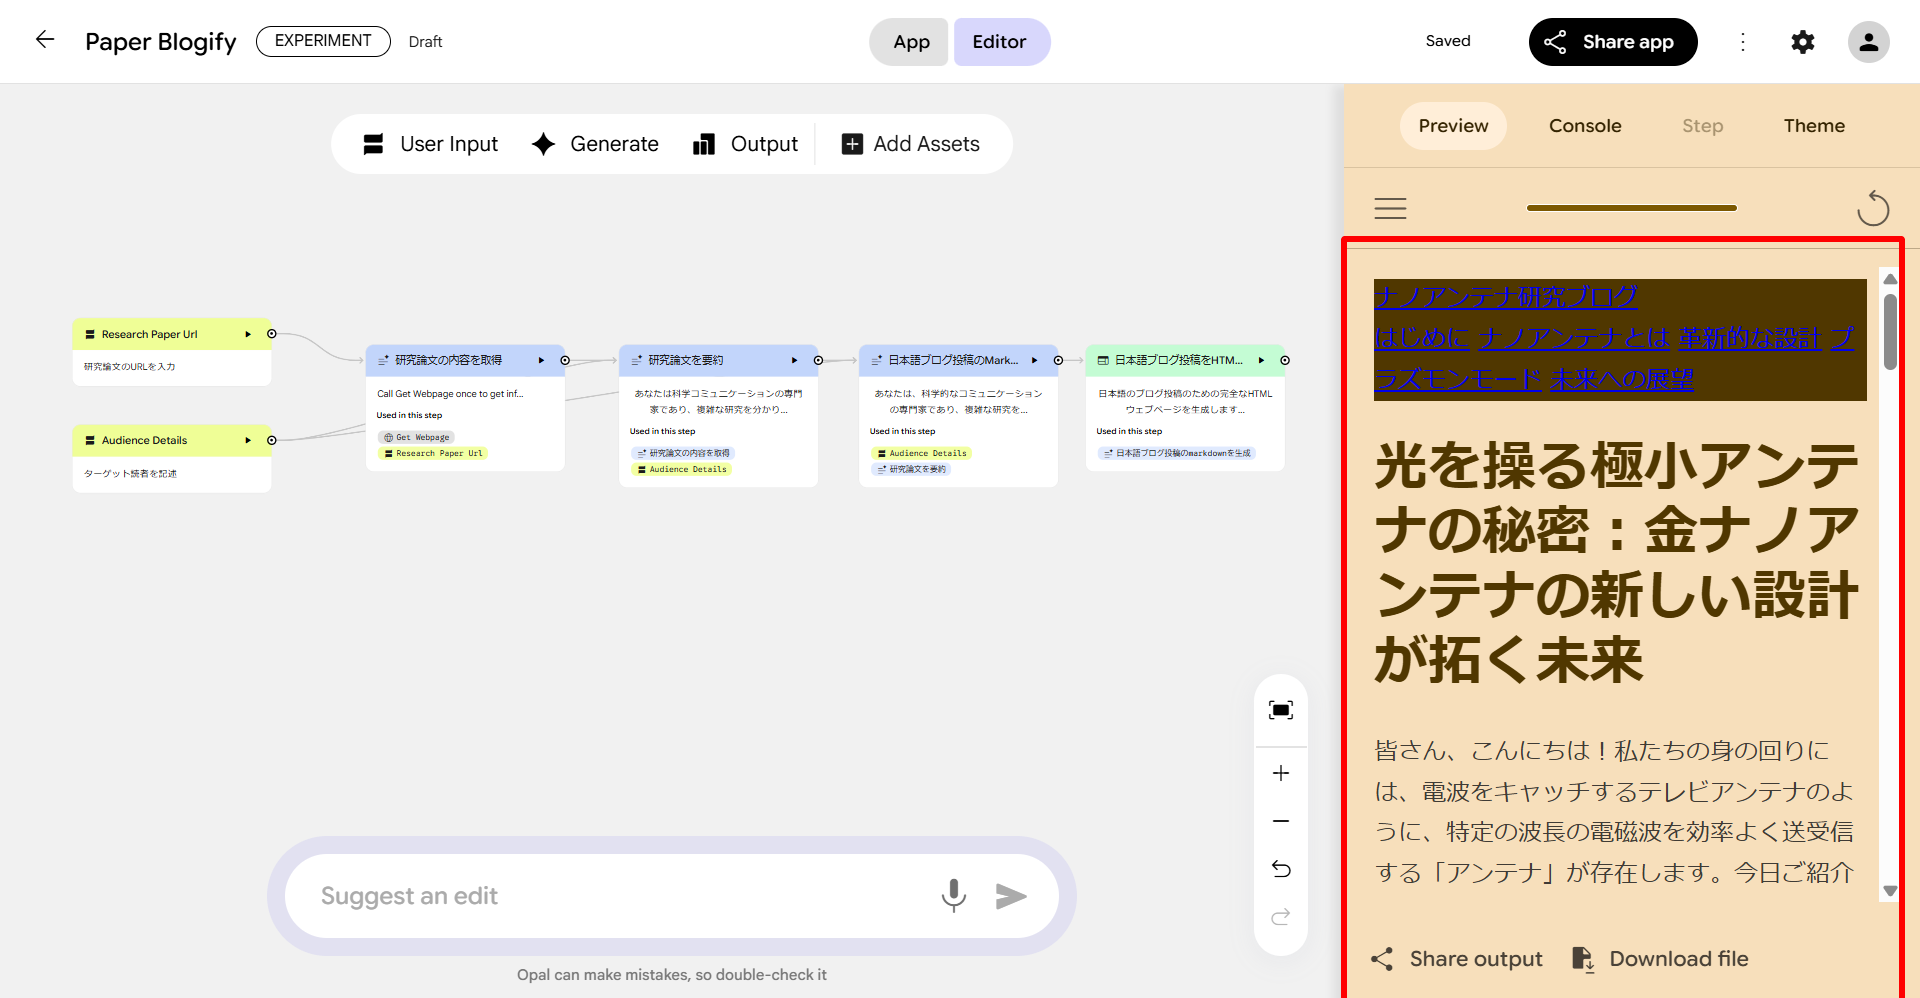Click the back arrow icon
The image size is (1920, 998).
pyautogui.click(x=45, y=40)
